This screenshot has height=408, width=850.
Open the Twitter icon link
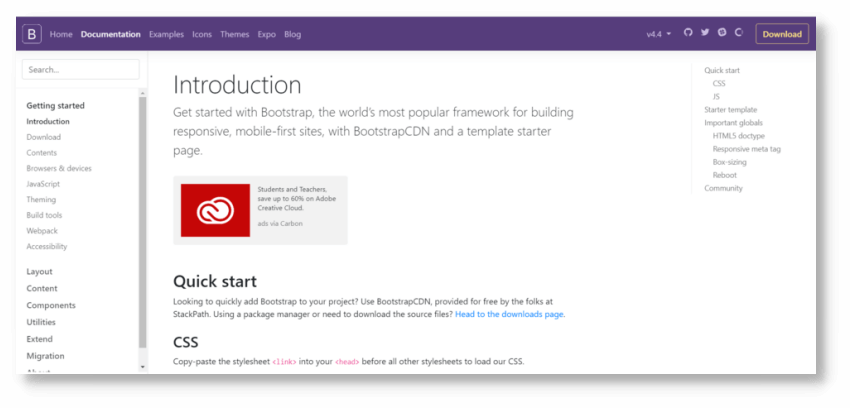(705, 33)
